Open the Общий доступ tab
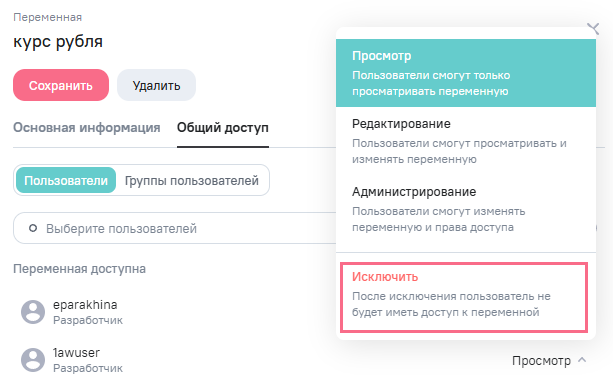 click(223, 128)
